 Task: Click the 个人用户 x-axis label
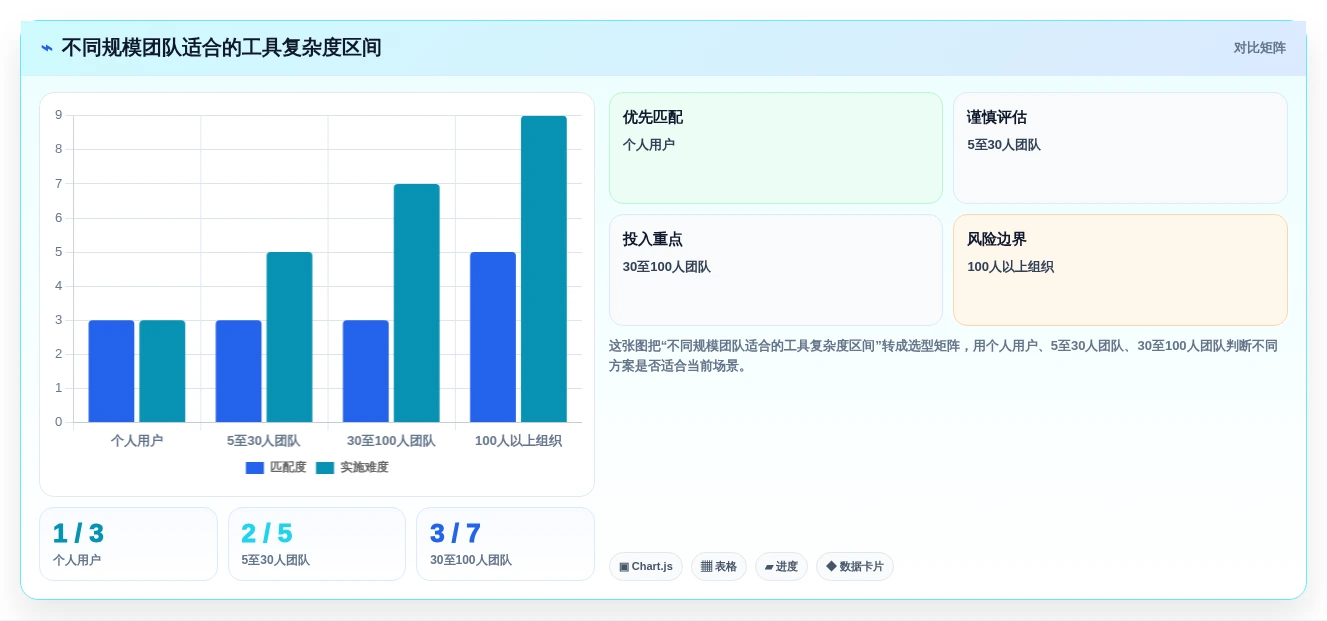click(x=137, y=441)
